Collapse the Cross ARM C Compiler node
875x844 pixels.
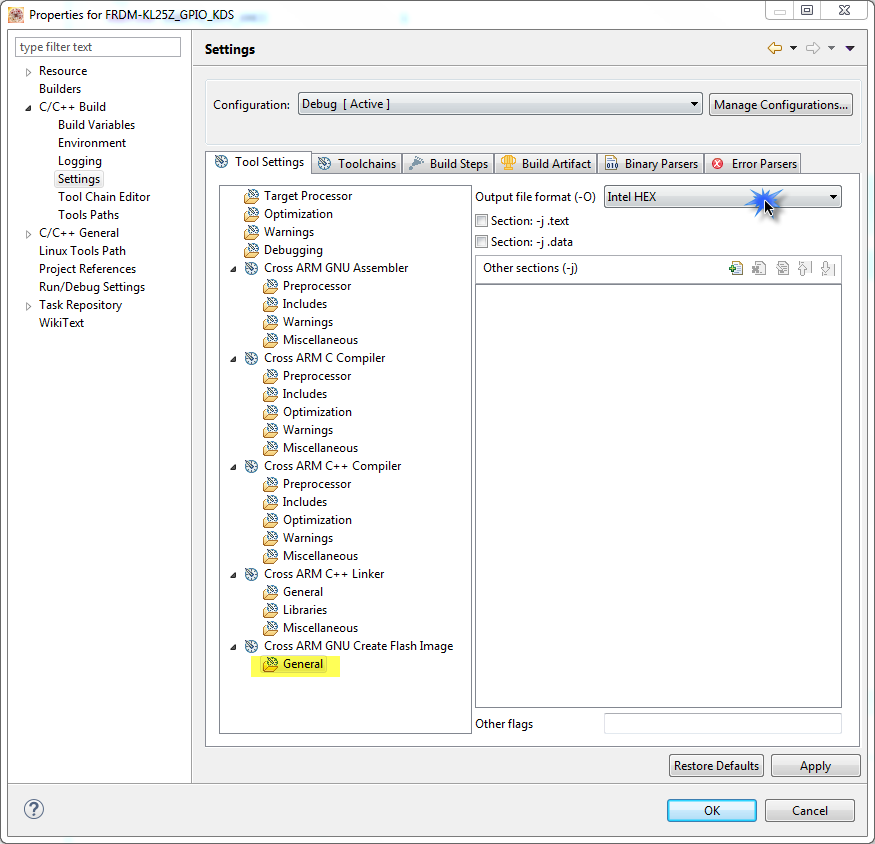(233, 359)
